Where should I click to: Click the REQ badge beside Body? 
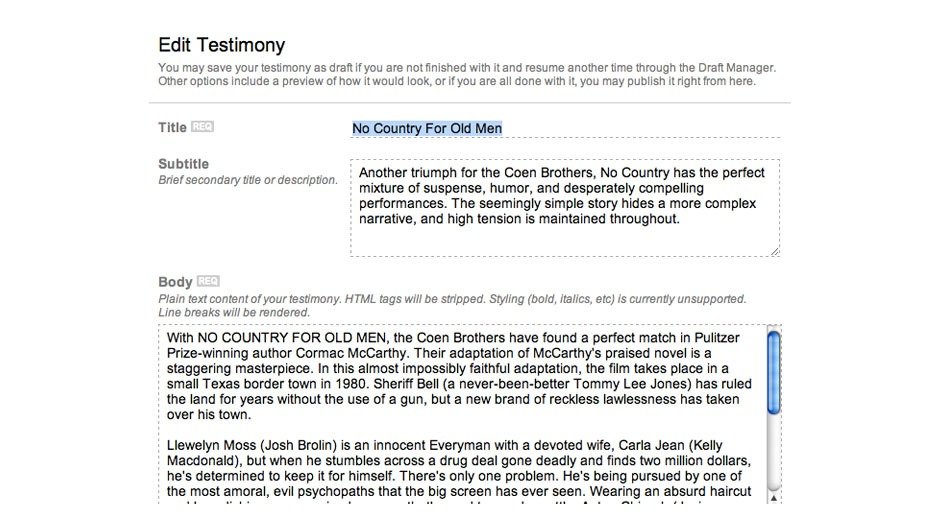pyautogui.click(x=208, y=281)
